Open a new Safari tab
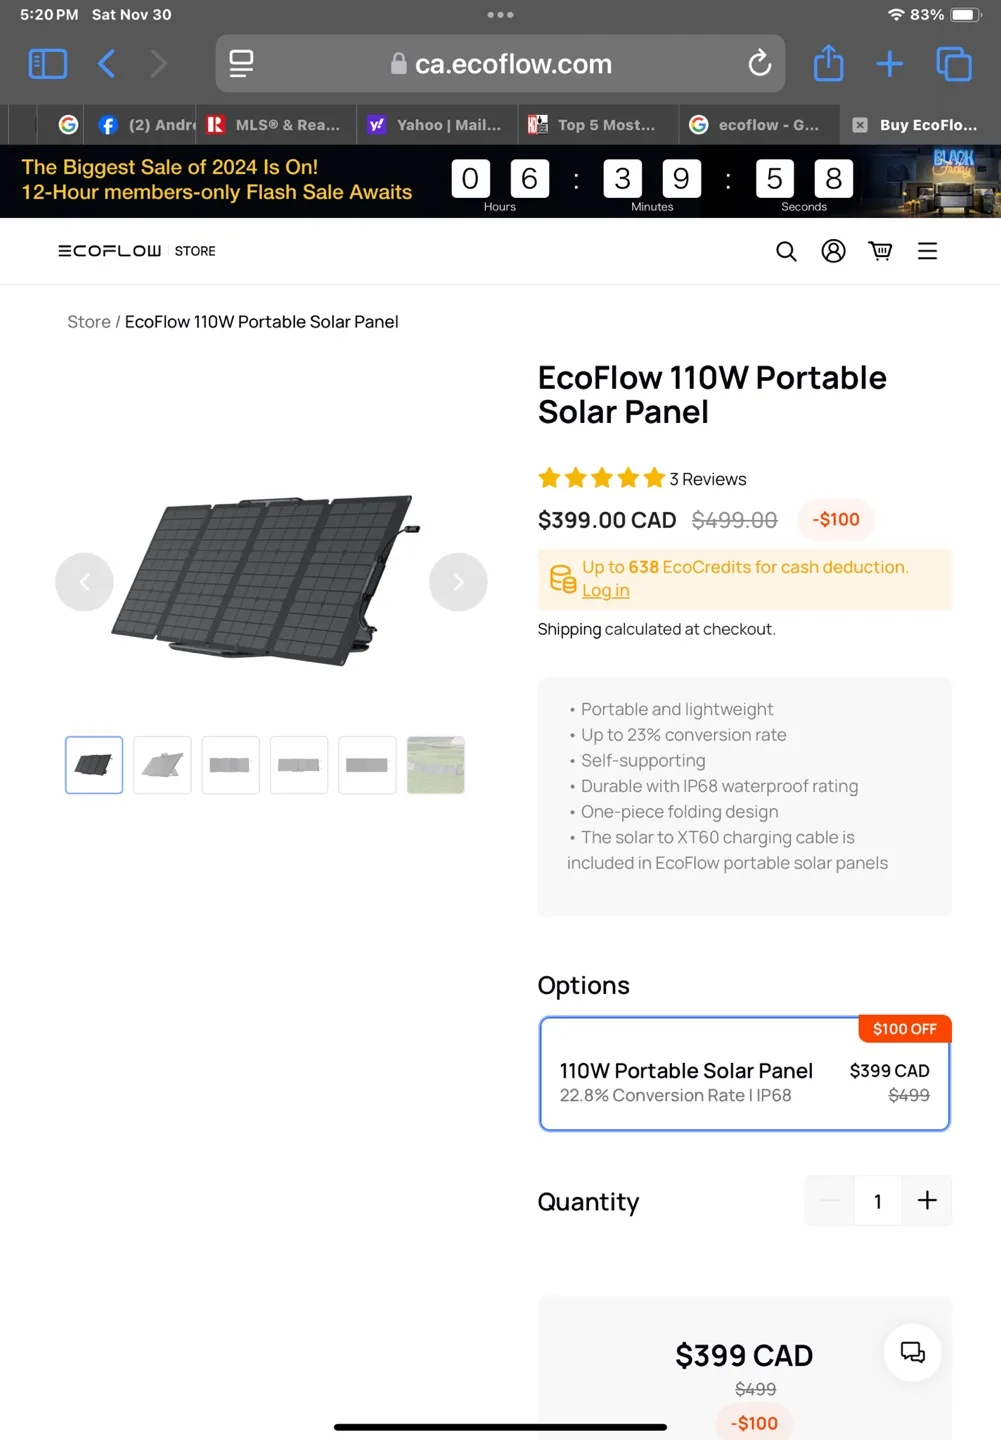The image size is (1001, 1440). 889,64
